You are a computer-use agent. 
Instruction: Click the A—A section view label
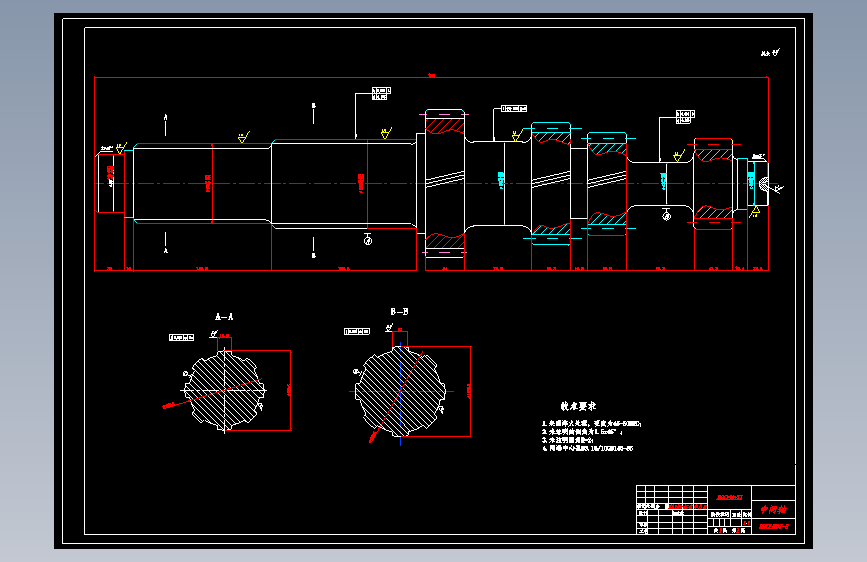[224, 317]
